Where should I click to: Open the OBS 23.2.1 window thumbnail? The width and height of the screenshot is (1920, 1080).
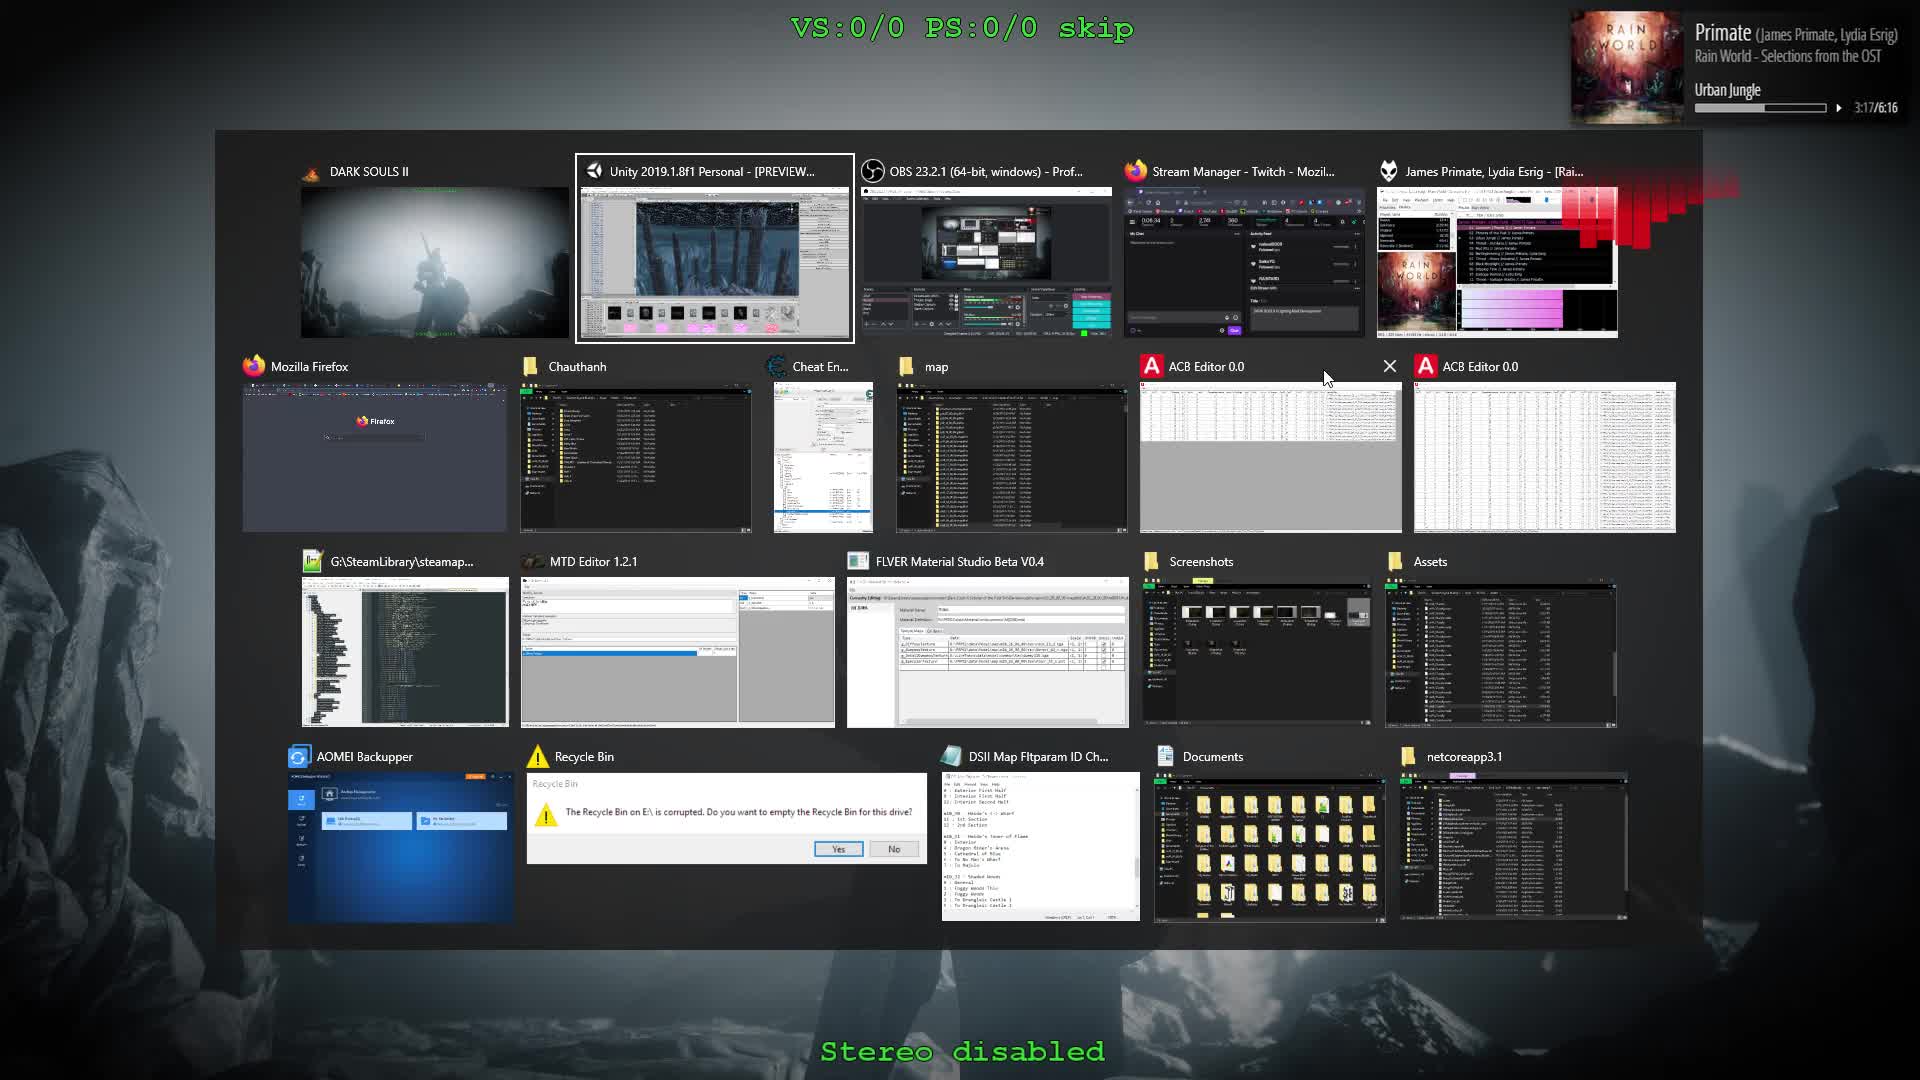[986, 262]
